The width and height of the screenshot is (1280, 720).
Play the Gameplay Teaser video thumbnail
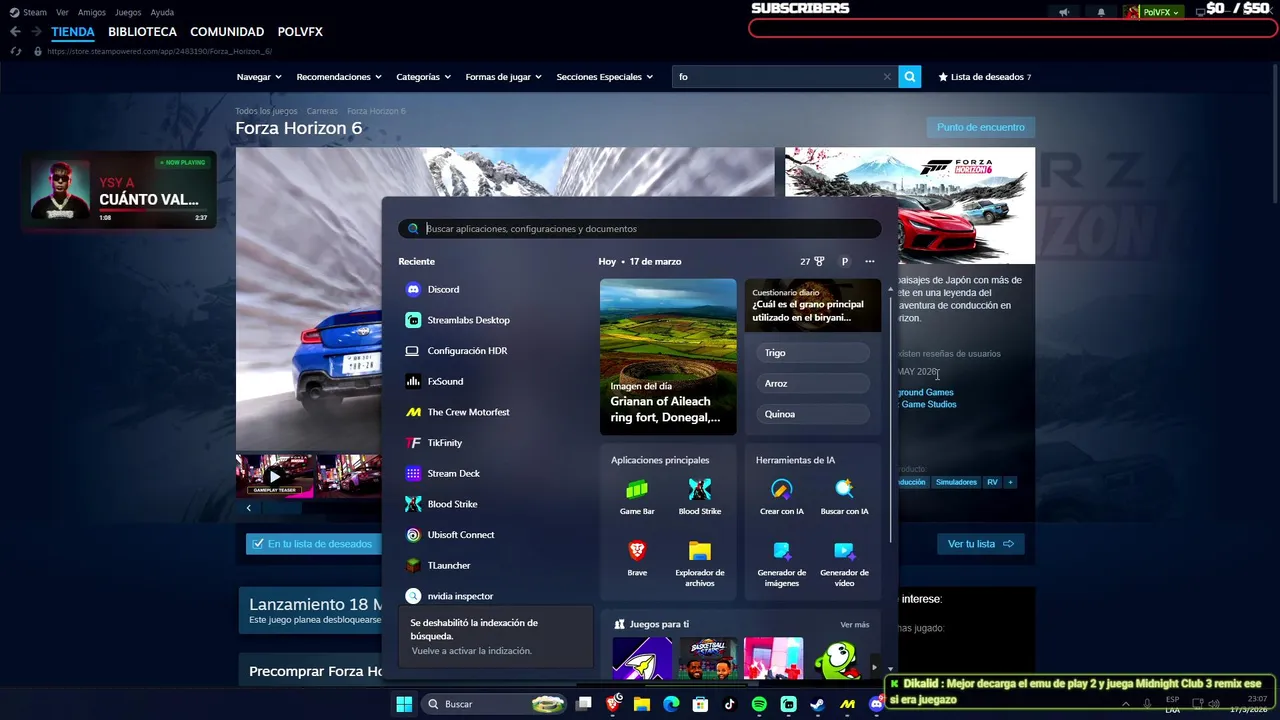click(275, 475)
